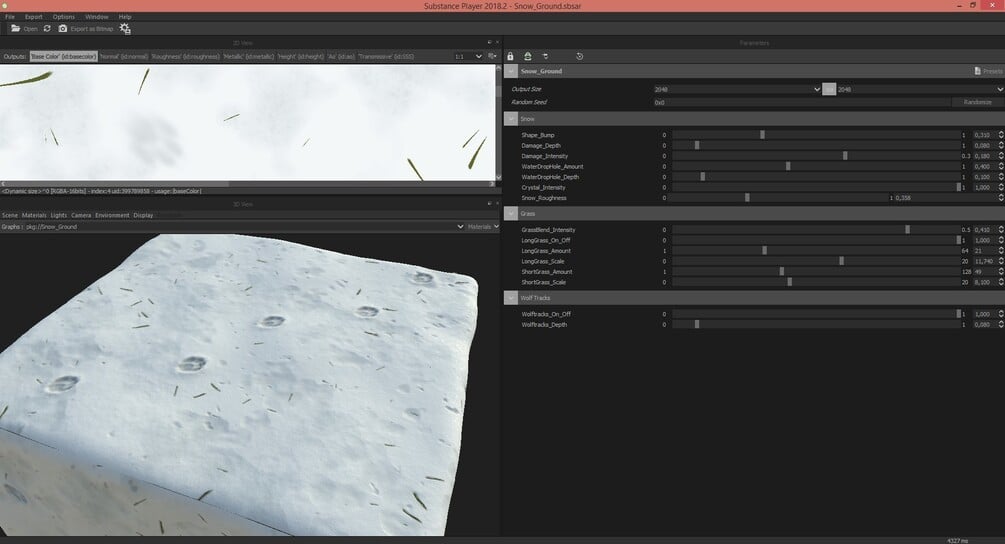Click the Presets page icon
Screen dimensions: 1005x544
pyautogui.click(x=977, y=71)
